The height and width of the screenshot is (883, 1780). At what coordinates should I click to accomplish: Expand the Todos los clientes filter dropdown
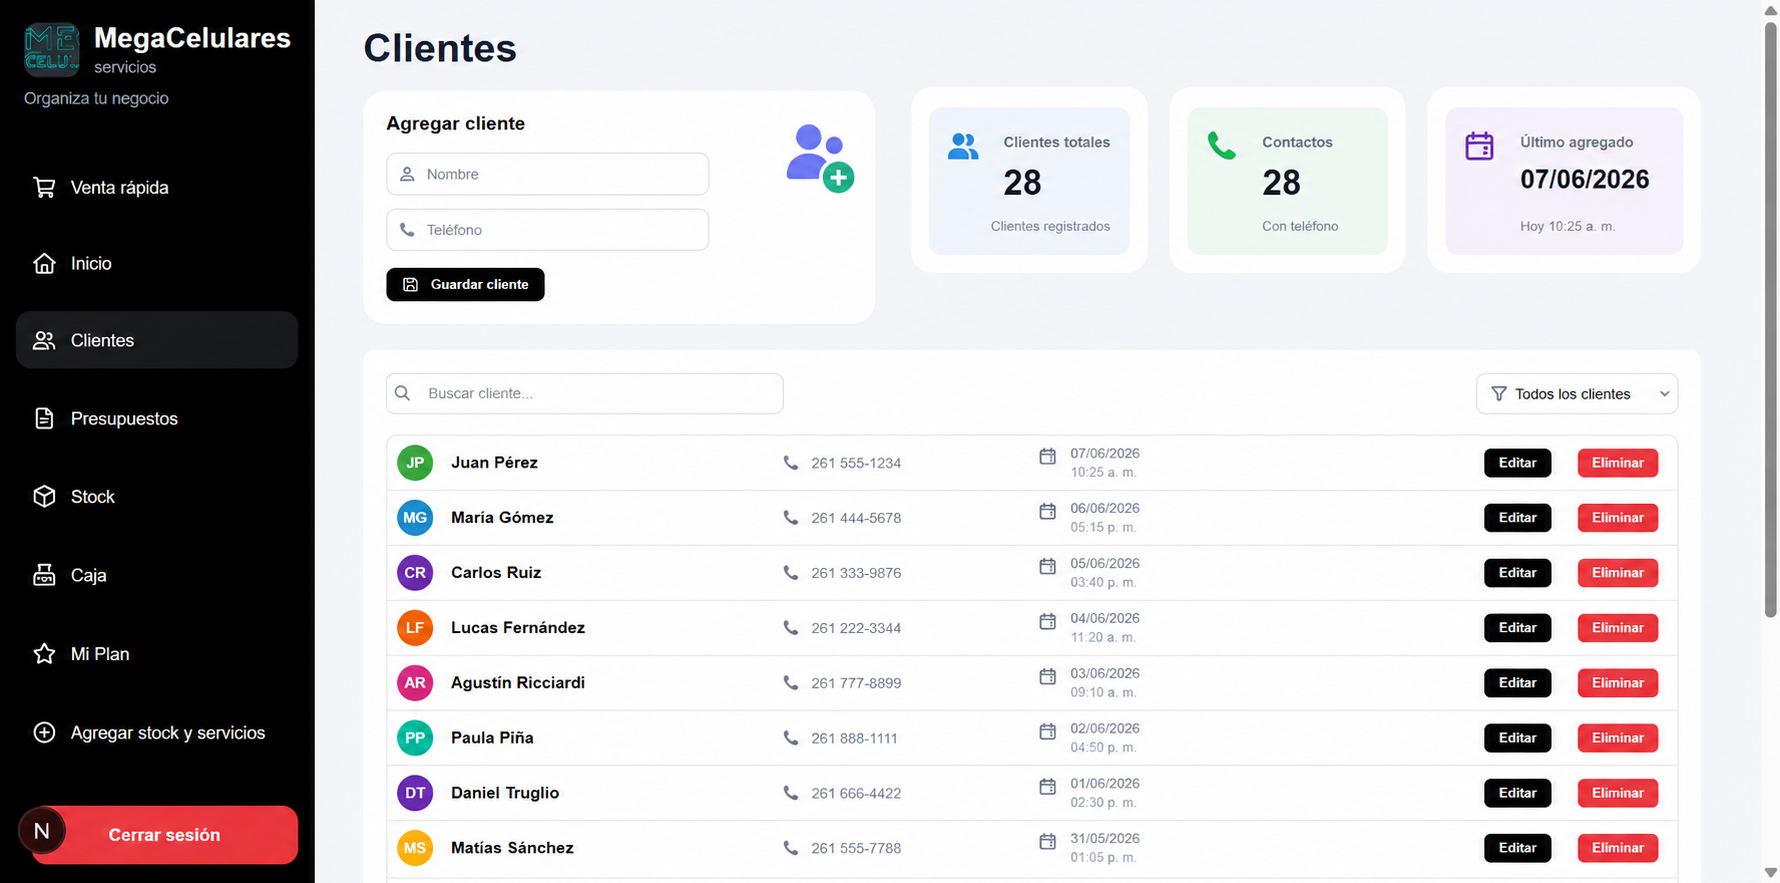click(x=1577, y=394)
